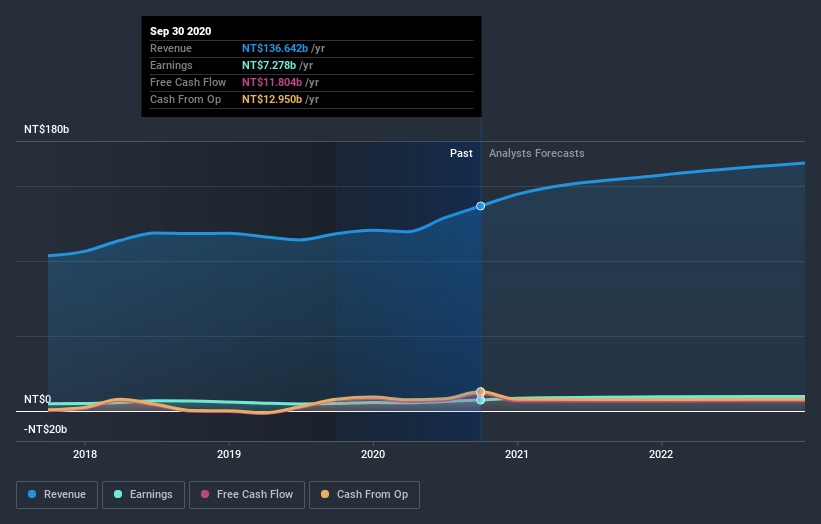
Task: Click the NT$12.950b cash from op value
Action: click(x=272, y=99)
